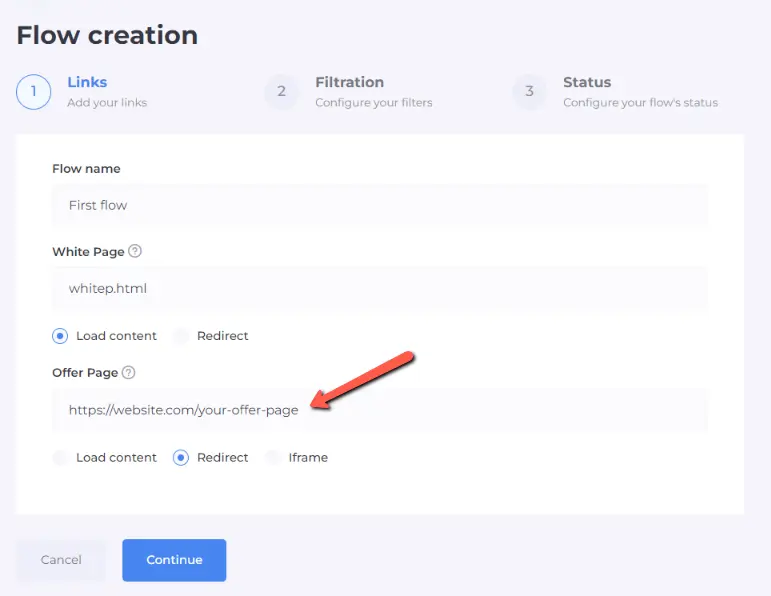Go to the Status step title
This screenshot has height=596, width=771.
click(587, 82)
